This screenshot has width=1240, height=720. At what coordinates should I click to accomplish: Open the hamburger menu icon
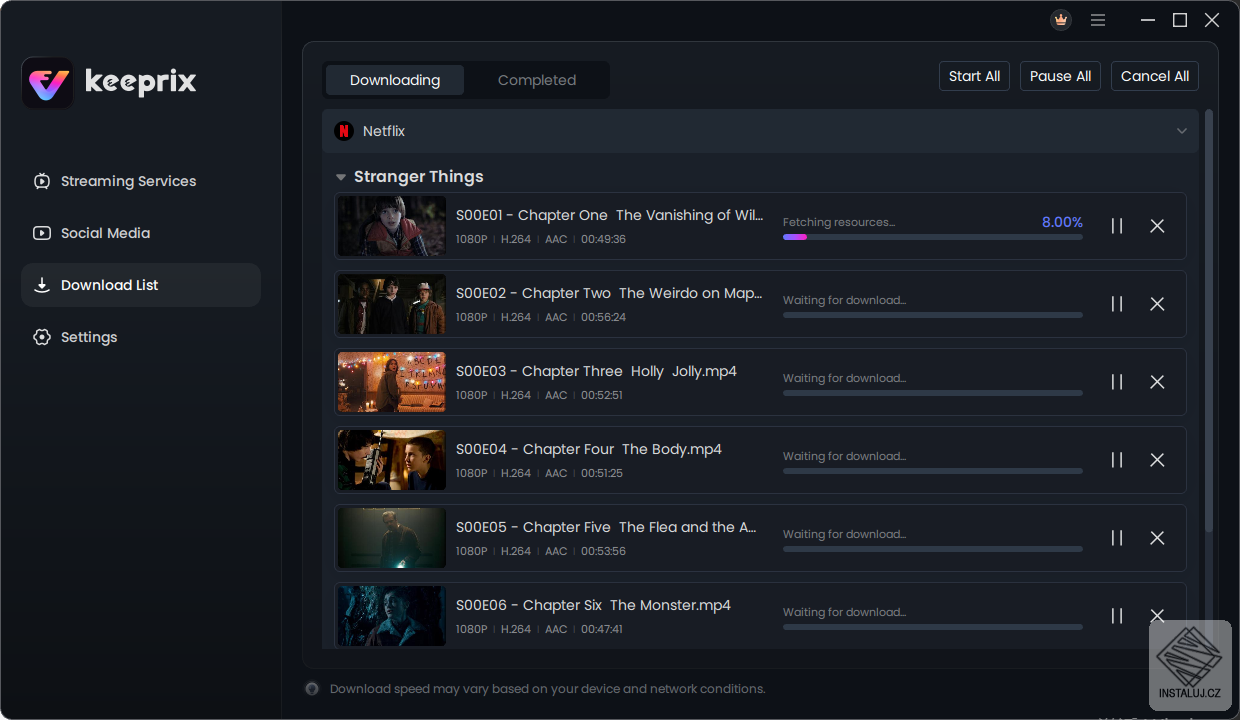pos(1098,20)
